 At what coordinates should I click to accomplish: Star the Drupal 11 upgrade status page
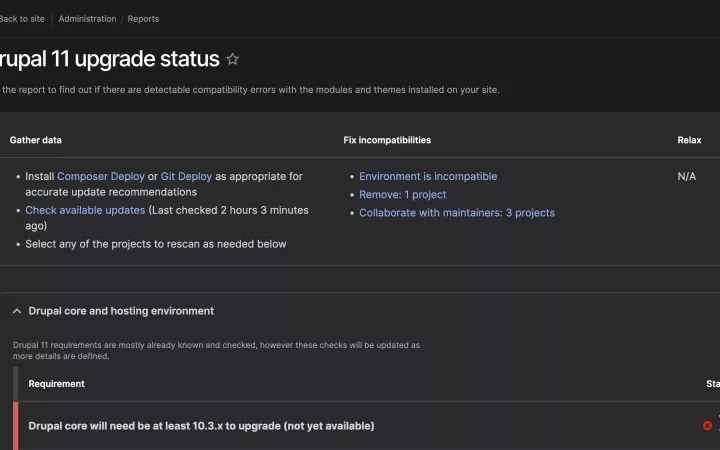233,59
